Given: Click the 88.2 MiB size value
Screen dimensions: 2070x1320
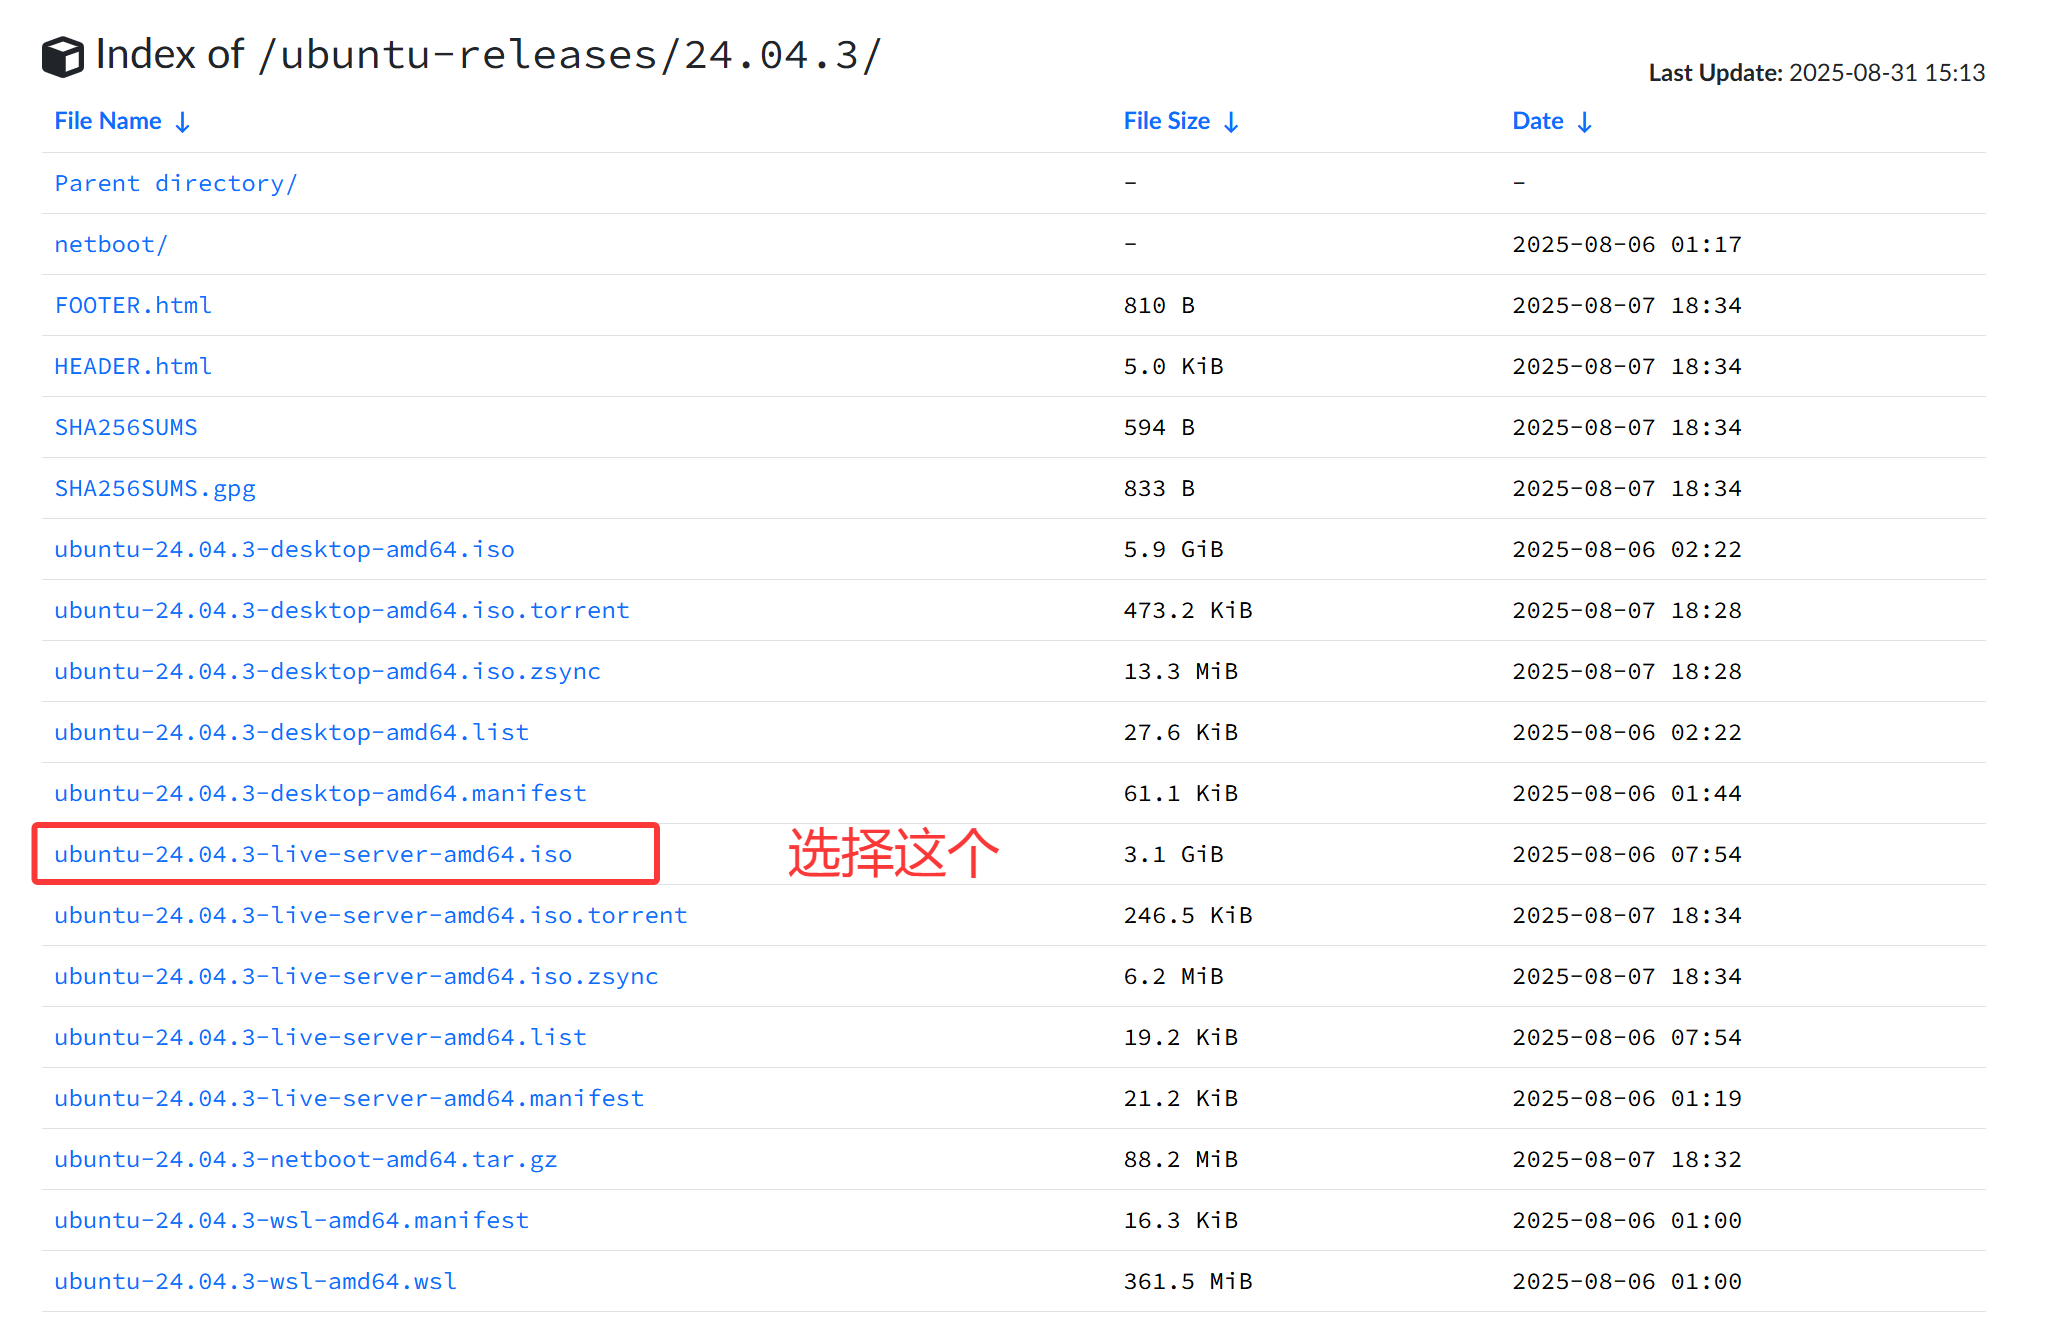Looking at the screenshot, I should click(1180, 1159).
